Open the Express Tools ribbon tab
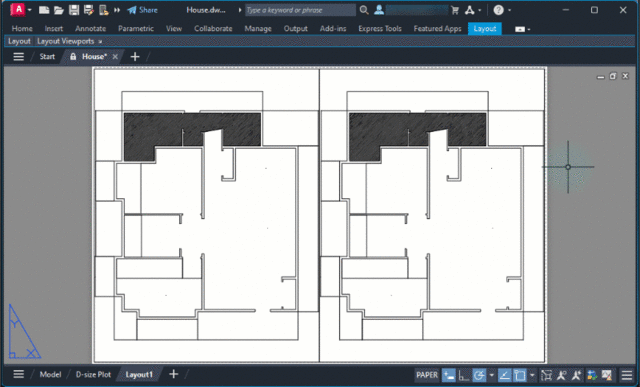640x387 pixels. pyautogui.click(x=380, y=29)
